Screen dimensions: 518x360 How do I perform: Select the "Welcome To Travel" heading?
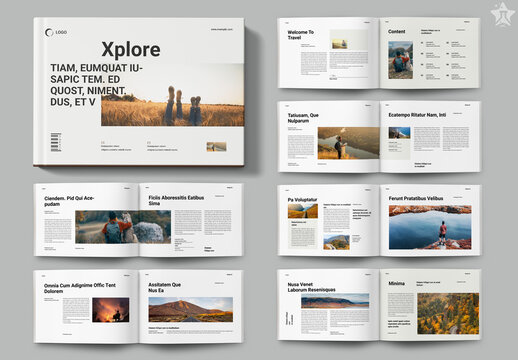pyautogui.click(x=301, y=35)
